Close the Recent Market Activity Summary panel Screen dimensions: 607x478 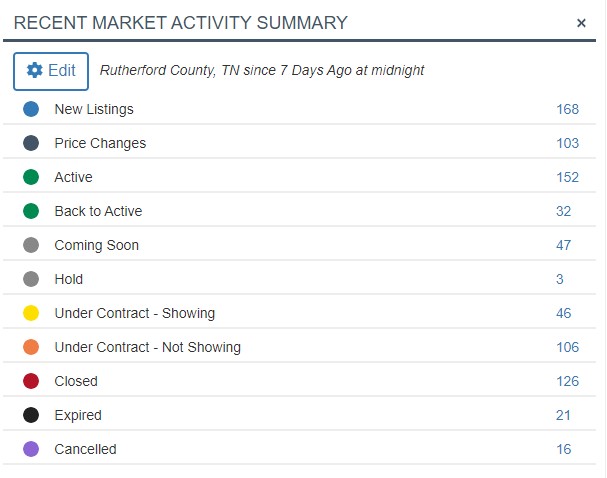(581, 23)
